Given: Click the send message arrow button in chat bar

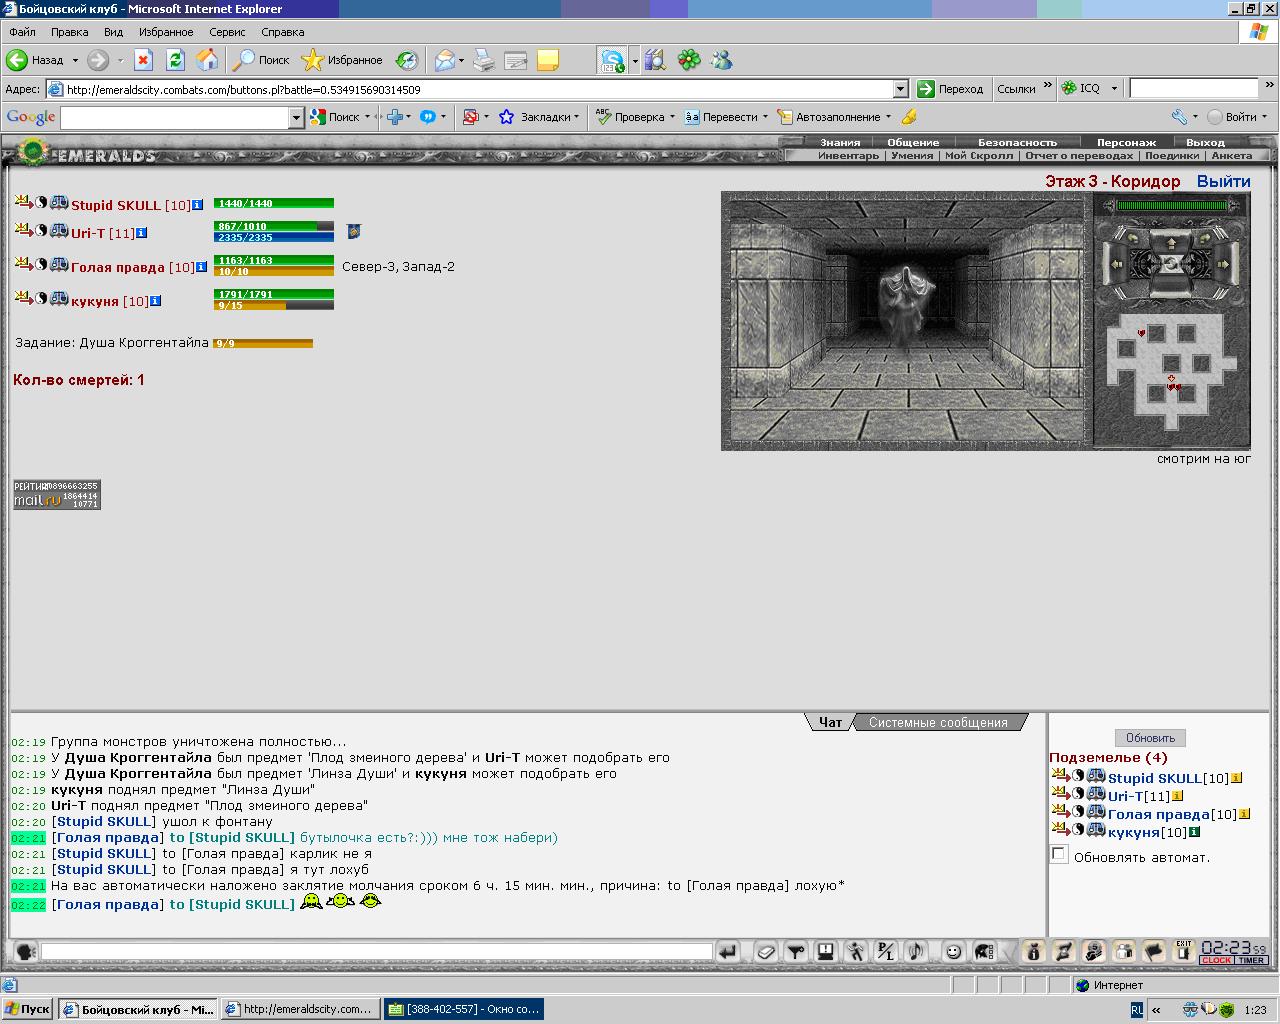Looking at the screenshot, I should (728, 951).
